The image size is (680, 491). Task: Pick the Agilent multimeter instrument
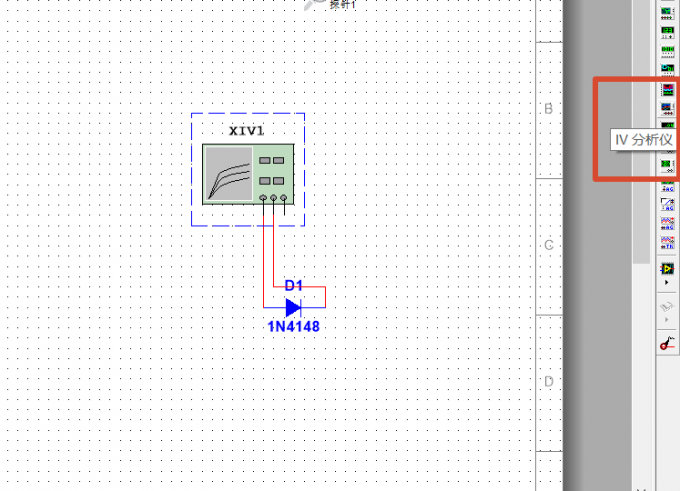667,204
